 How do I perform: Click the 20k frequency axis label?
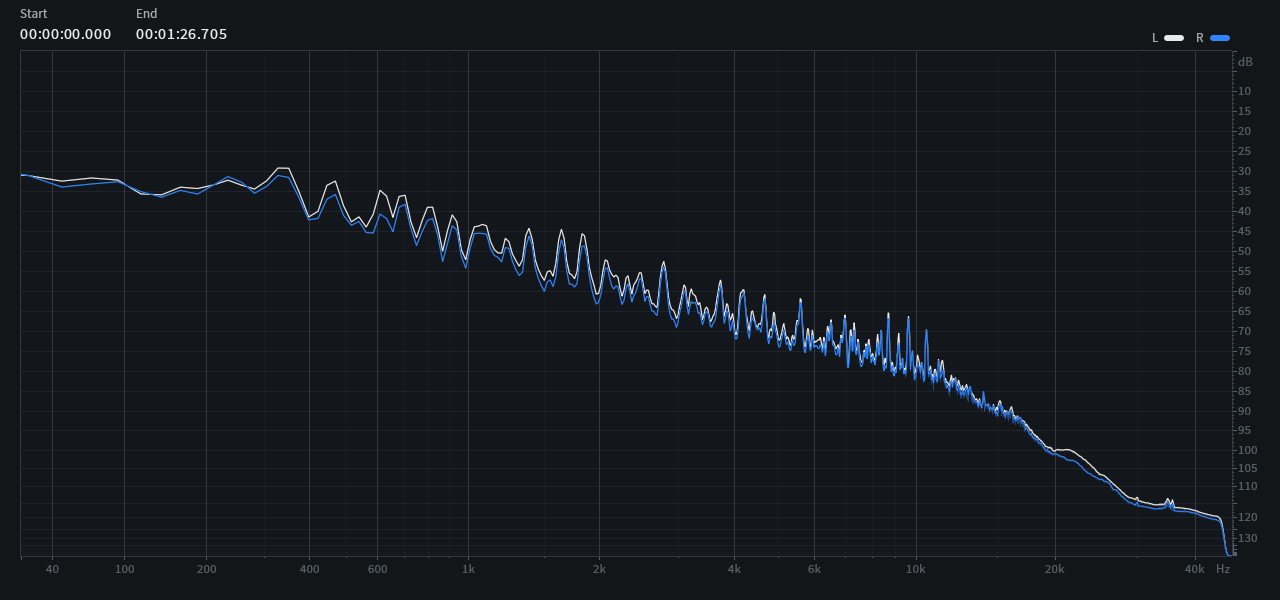tap(1054, 569)
